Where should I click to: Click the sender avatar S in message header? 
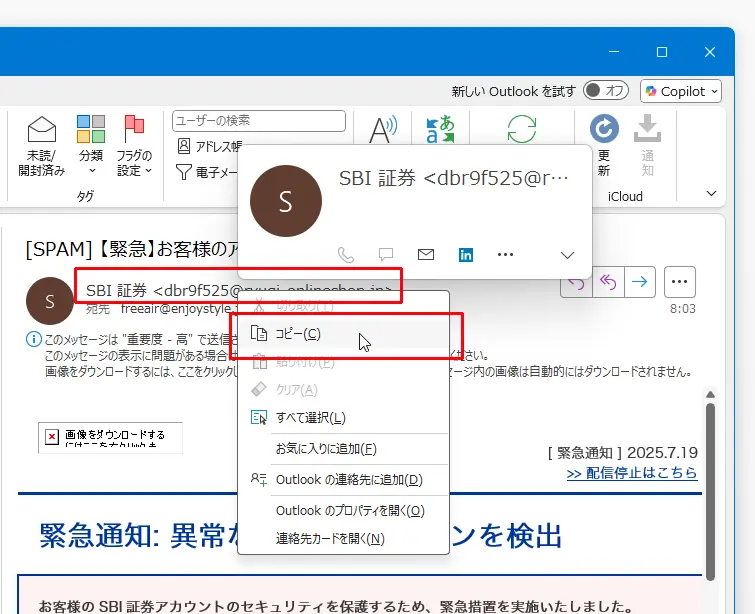50,301
